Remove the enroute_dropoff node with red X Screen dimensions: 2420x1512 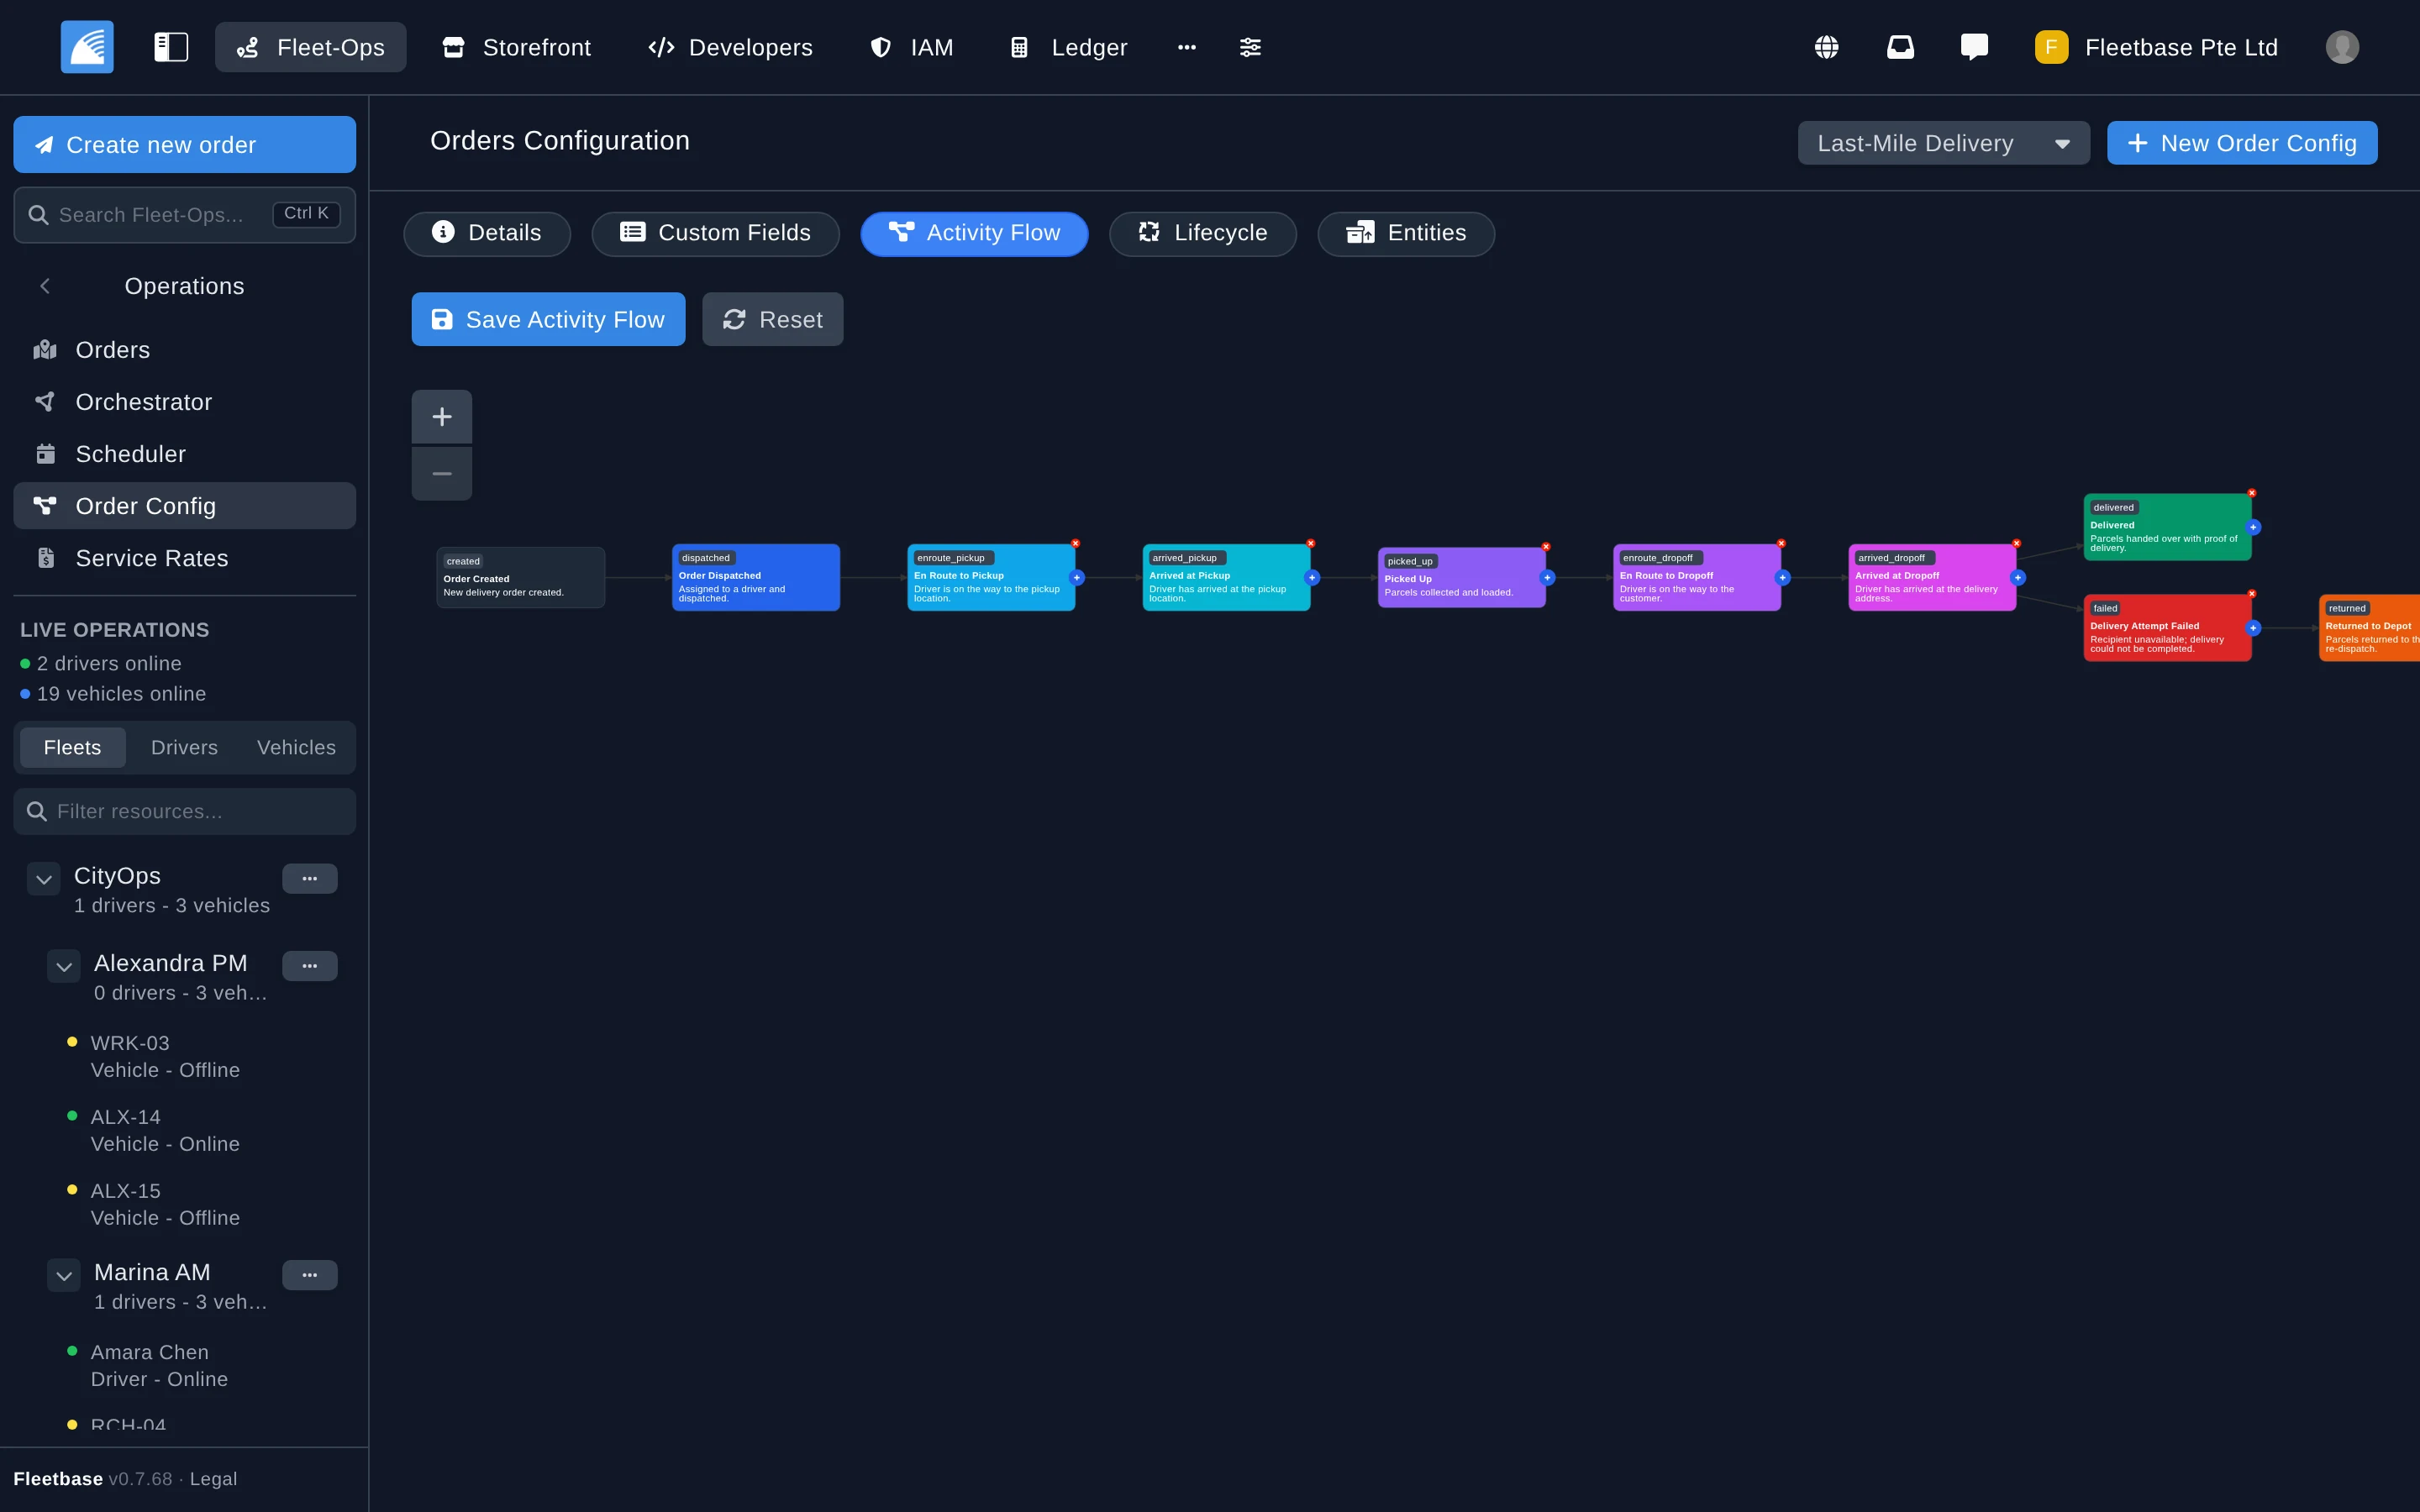(x=1781, y=543)
